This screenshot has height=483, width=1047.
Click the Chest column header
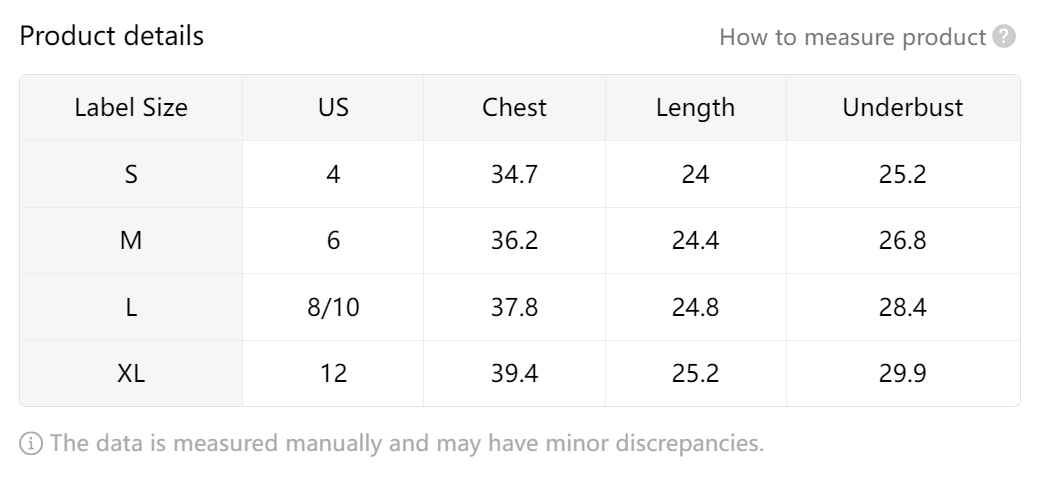pyautogui.click(x=514, y=108)
